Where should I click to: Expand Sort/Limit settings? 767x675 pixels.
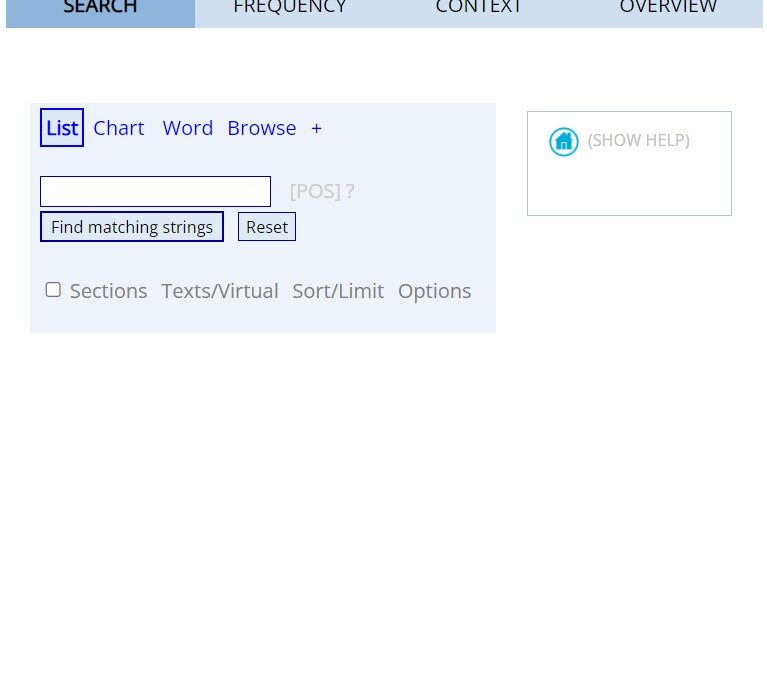(338, 291)
